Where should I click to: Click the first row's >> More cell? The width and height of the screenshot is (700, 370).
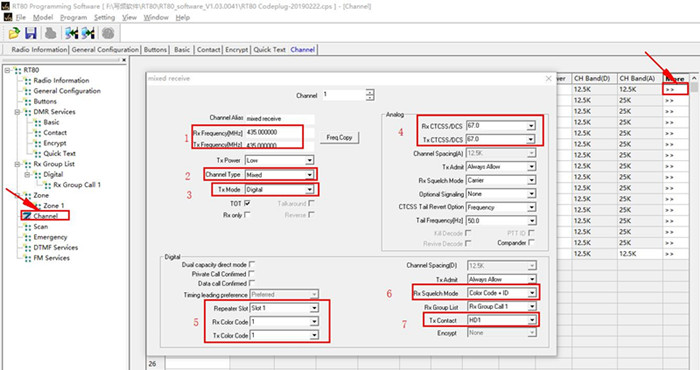(675, 89)
